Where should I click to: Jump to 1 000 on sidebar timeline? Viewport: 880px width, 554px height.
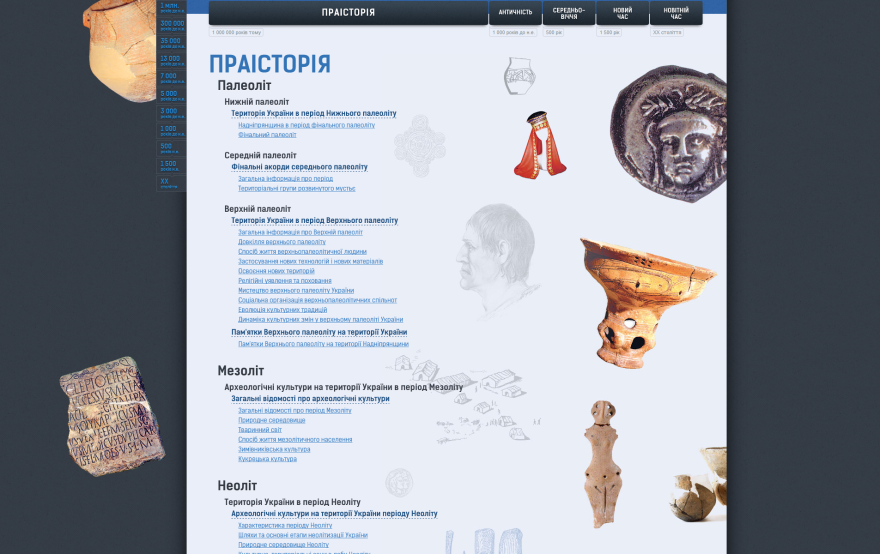[x=171, y=130]
